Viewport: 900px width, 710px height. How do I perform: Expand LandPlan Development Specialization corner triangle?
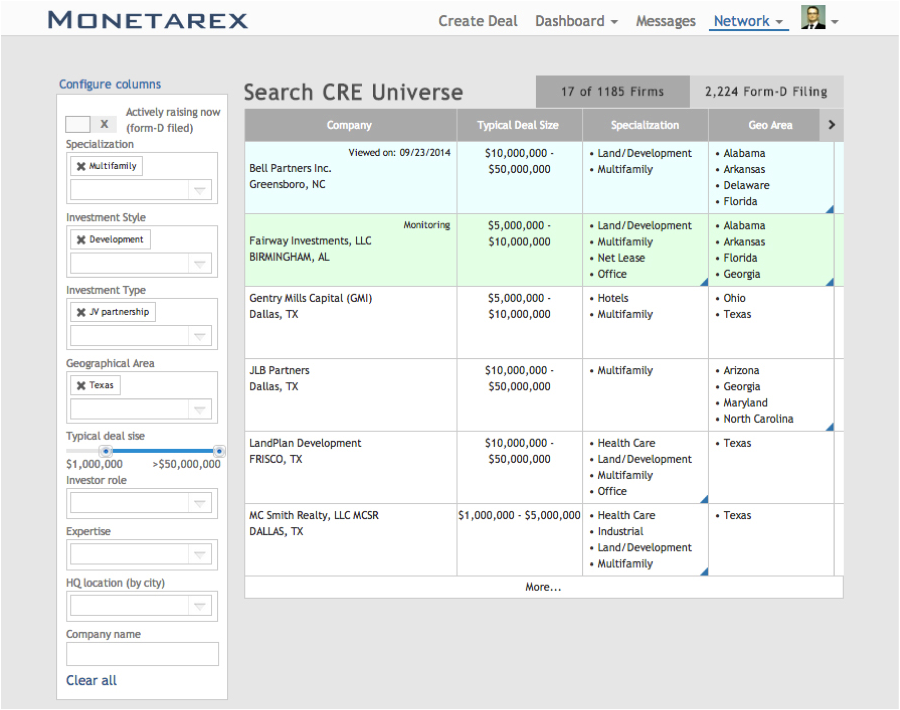tap(704, 499)
